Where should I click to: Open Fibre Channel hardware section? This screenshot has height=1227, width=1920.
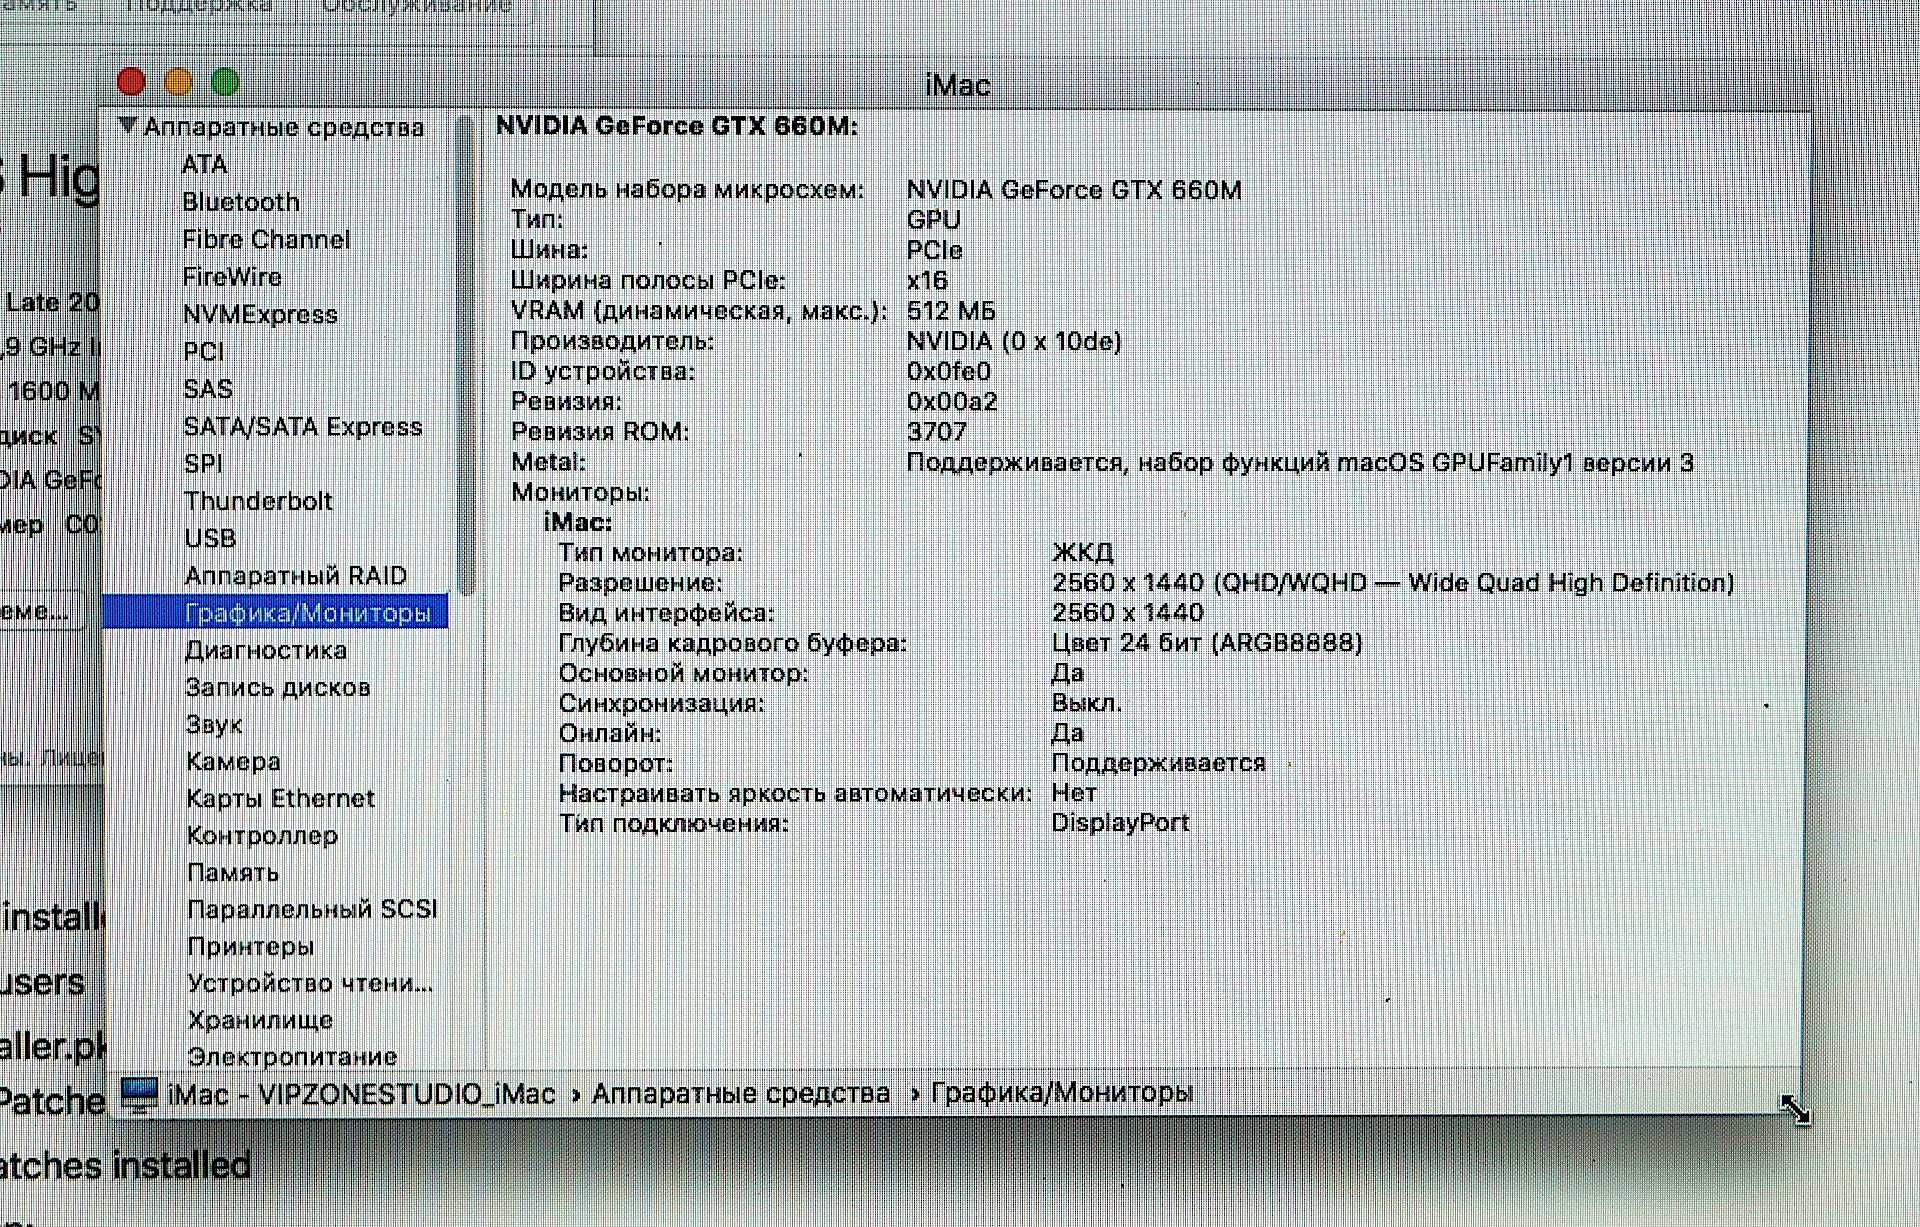pyautogui.click(x=266, y=240)
